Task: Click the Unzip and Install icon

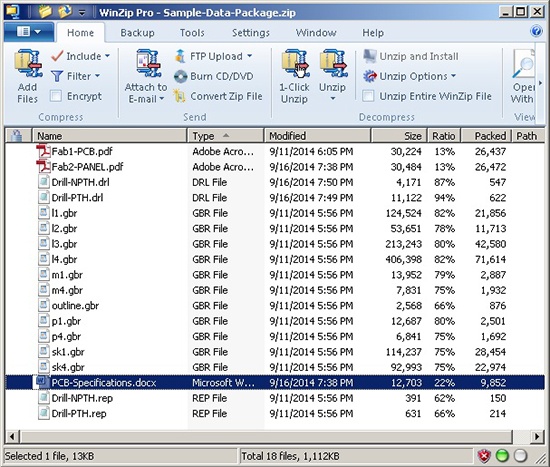Action: pyautogui.click(x=369, y=56)
